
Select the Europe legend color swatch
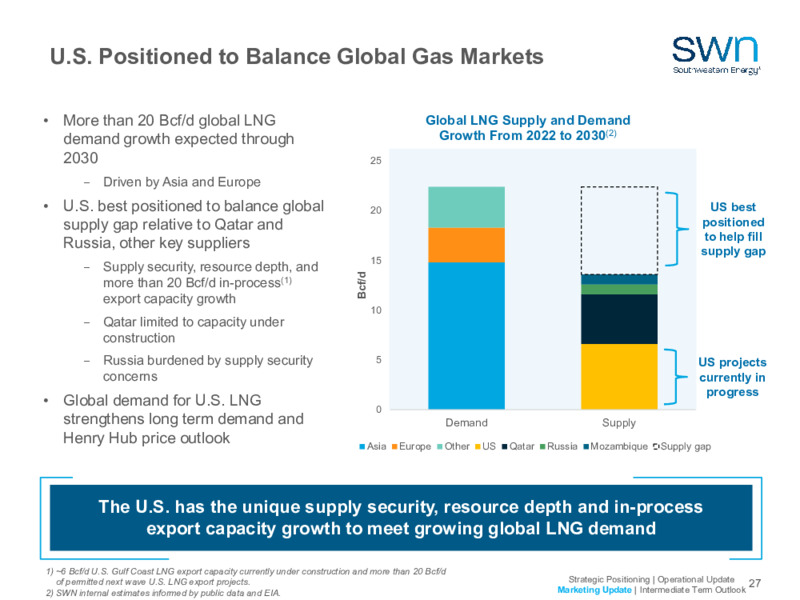tap(395, 447)
